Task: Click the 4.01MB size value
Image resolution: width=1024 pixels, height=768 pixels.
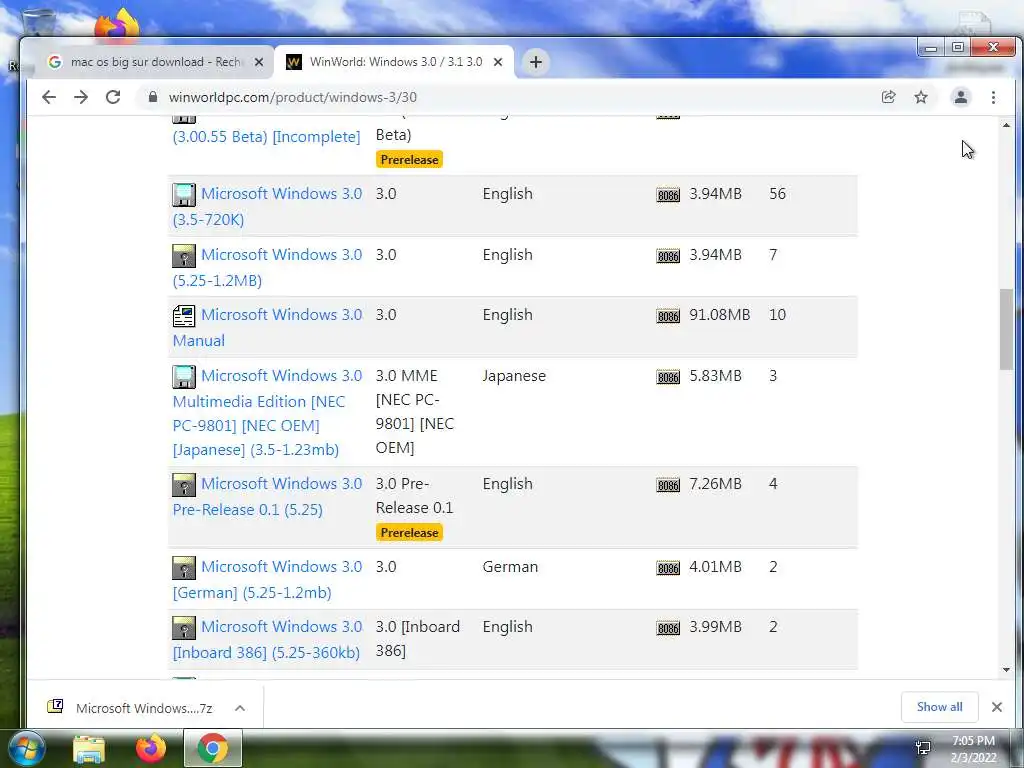Action: [715, 567]
